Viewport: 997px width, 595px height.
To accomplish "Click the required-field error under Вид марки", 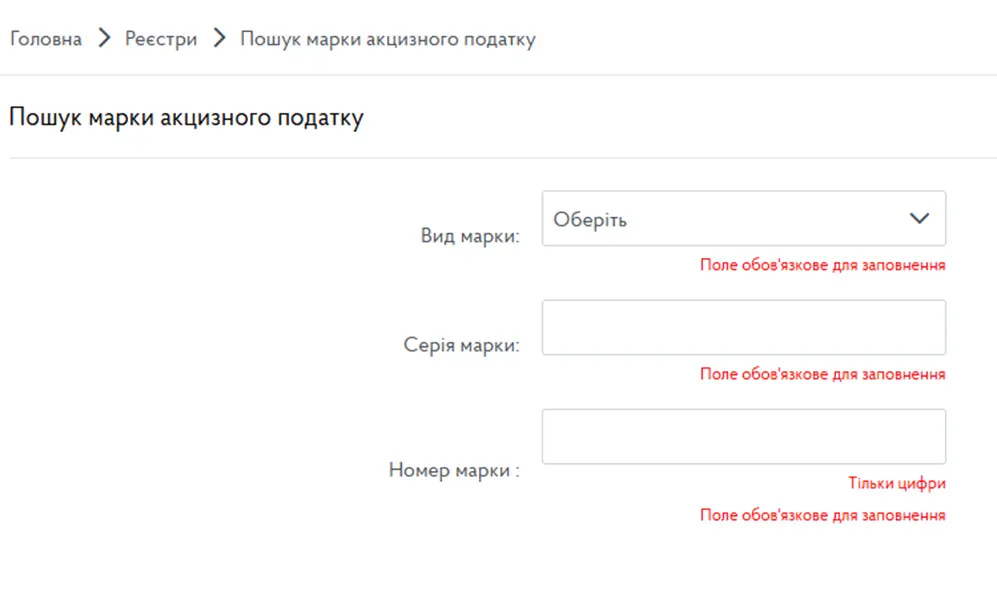I will [822, 265].
